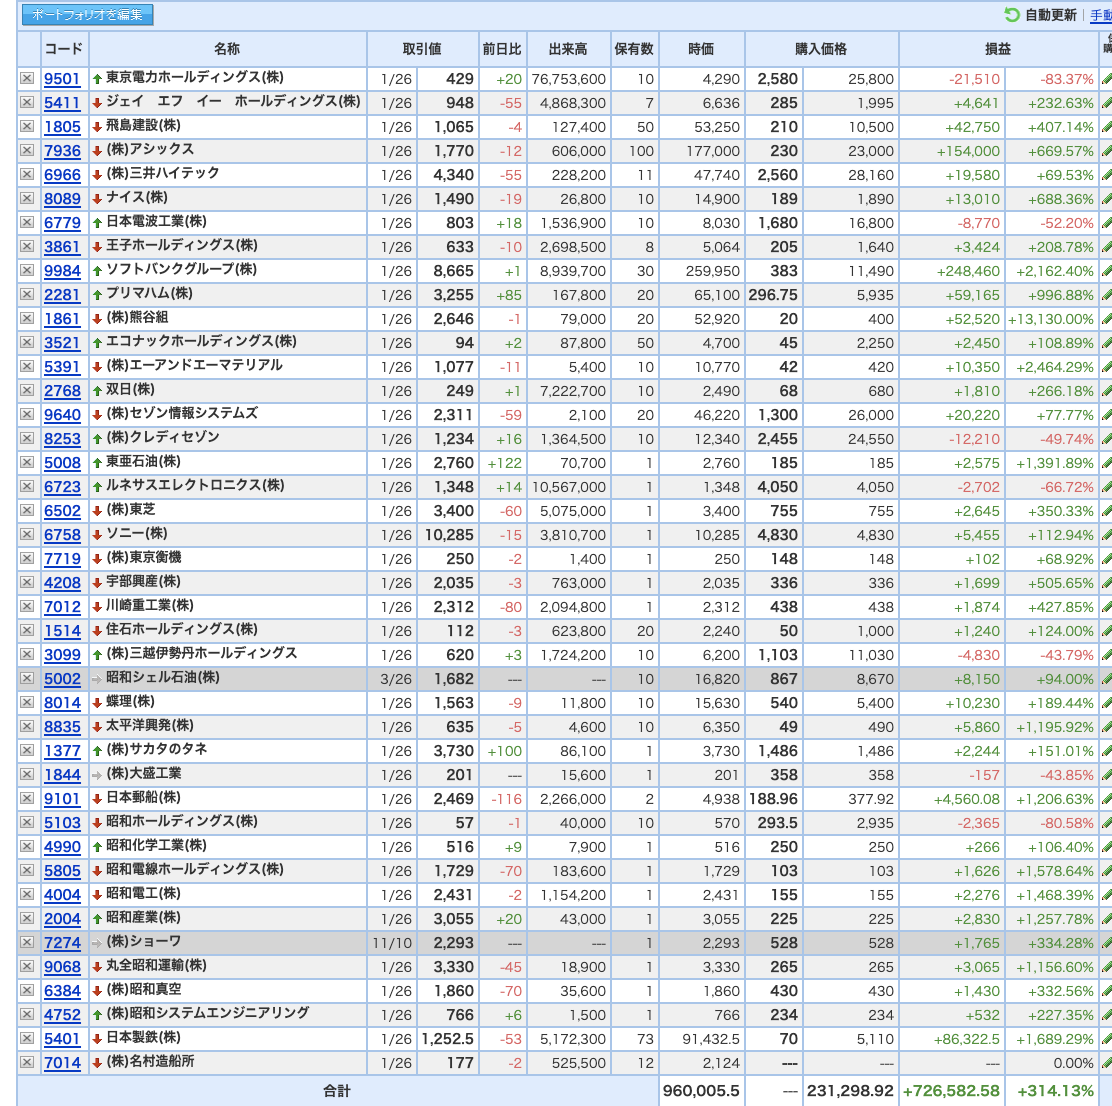Viewport: 1112px width, 1106px height.
Task: Open stock code 9501 link
Action: pos(62,79)
